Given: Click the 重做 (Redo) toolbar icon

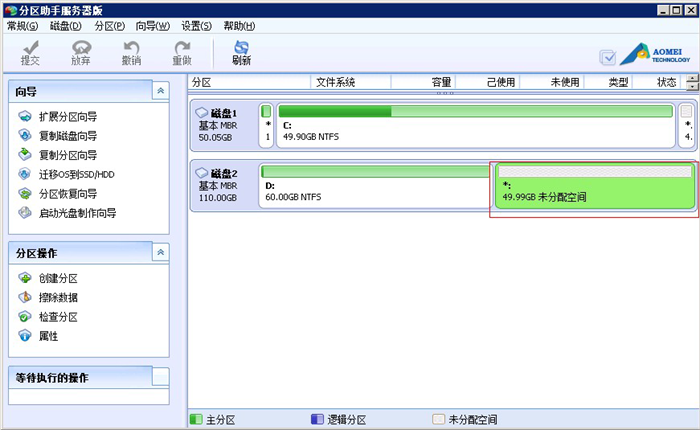Looking at the screenshot, I should 181,53.
